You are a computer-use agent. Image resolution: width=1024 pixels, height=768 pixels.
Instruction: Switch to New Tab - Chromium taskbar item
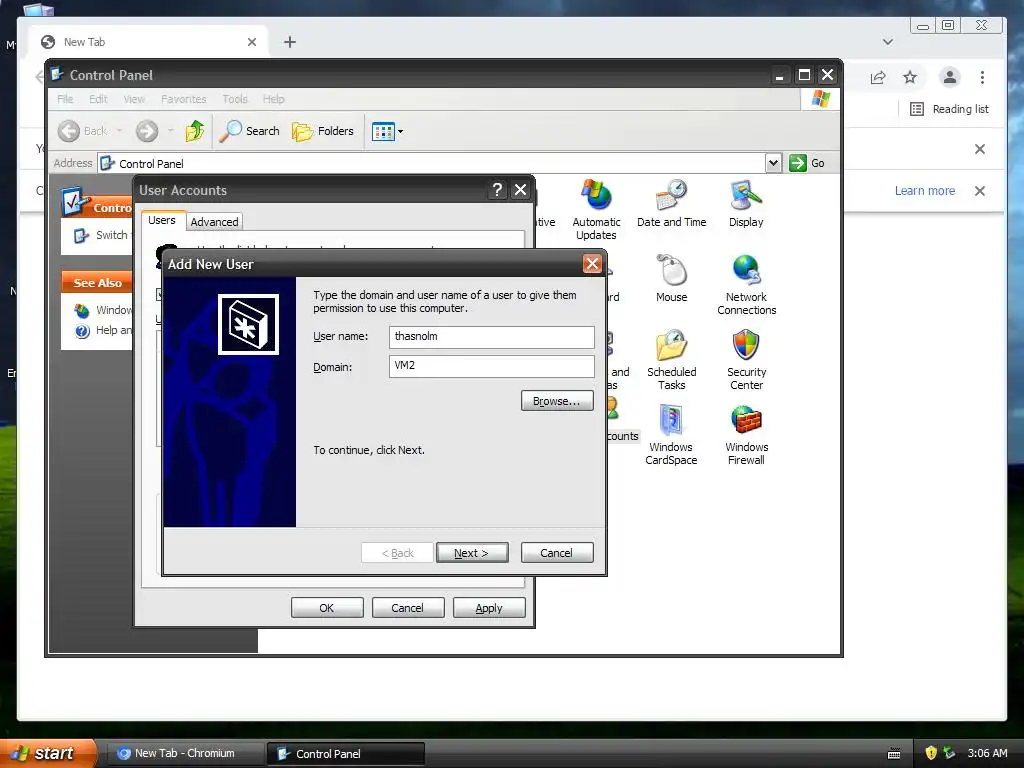184,754
